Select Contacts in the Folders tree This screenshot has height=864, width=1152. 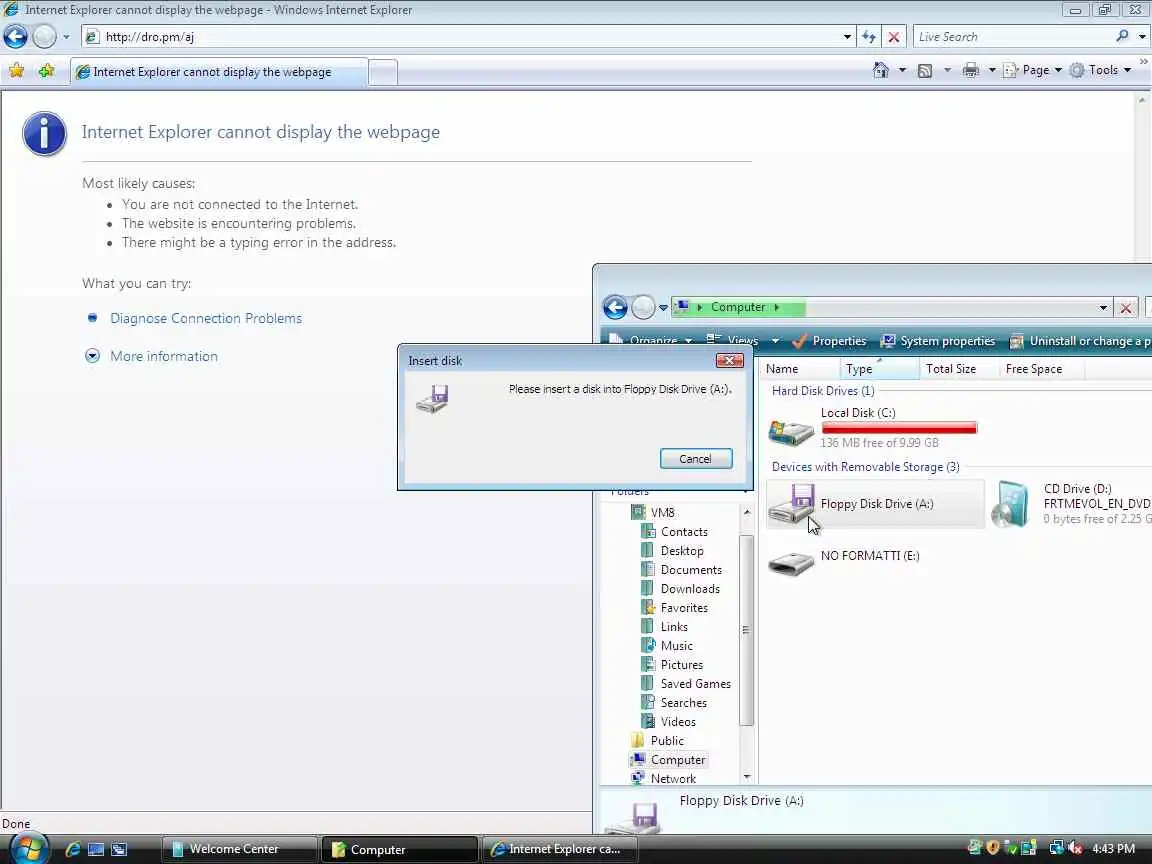(x=675, y=532)
